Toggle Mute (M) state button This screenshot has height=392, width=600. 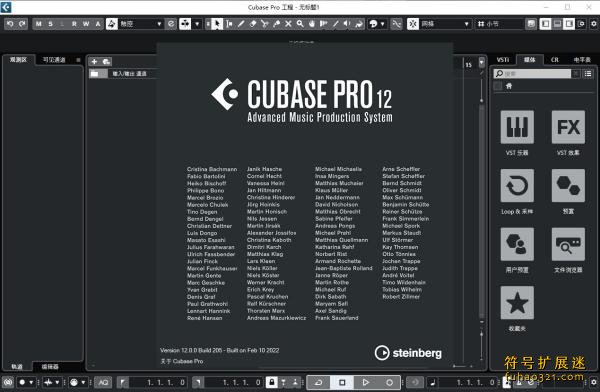[39, 24]
